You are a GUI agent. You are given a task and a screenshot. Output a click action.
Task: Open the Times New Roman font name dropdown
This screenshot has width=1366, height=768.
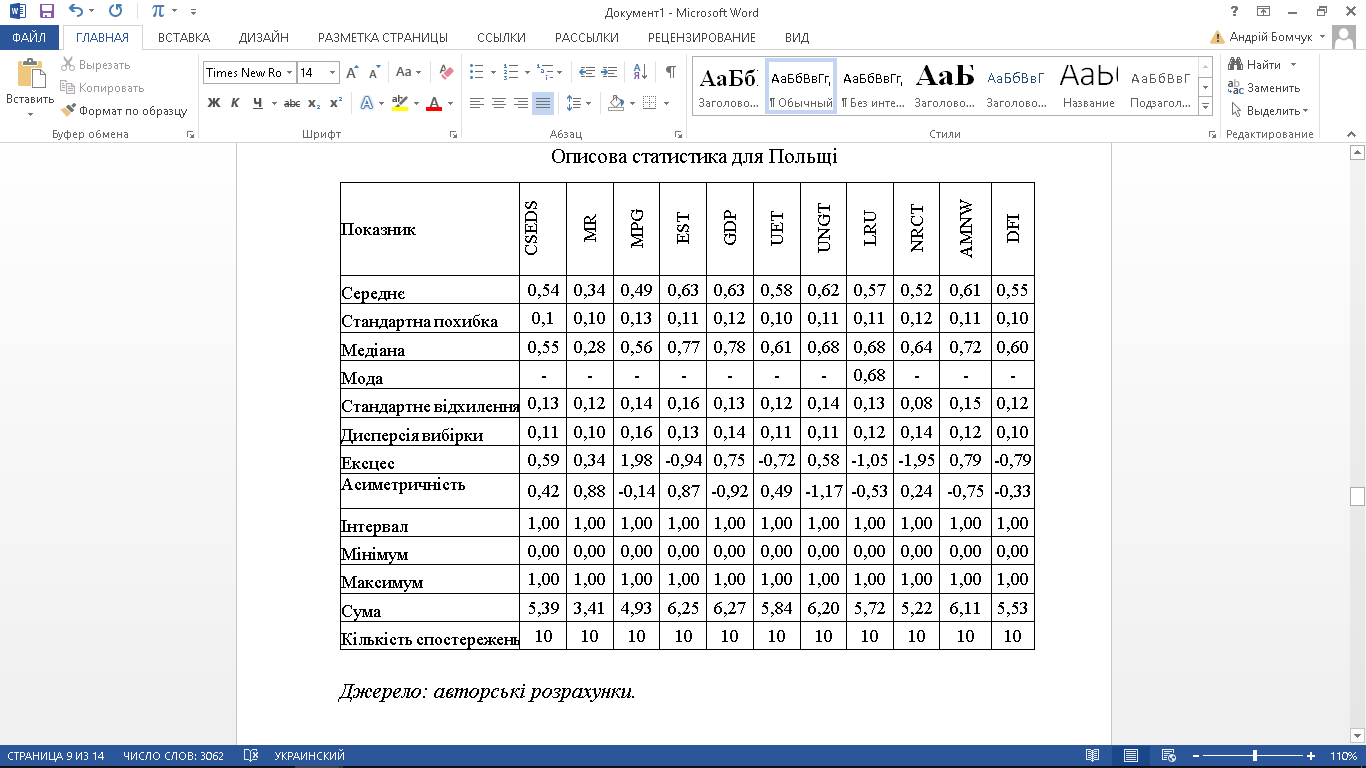pyautogui.click(x=289, y=72)
